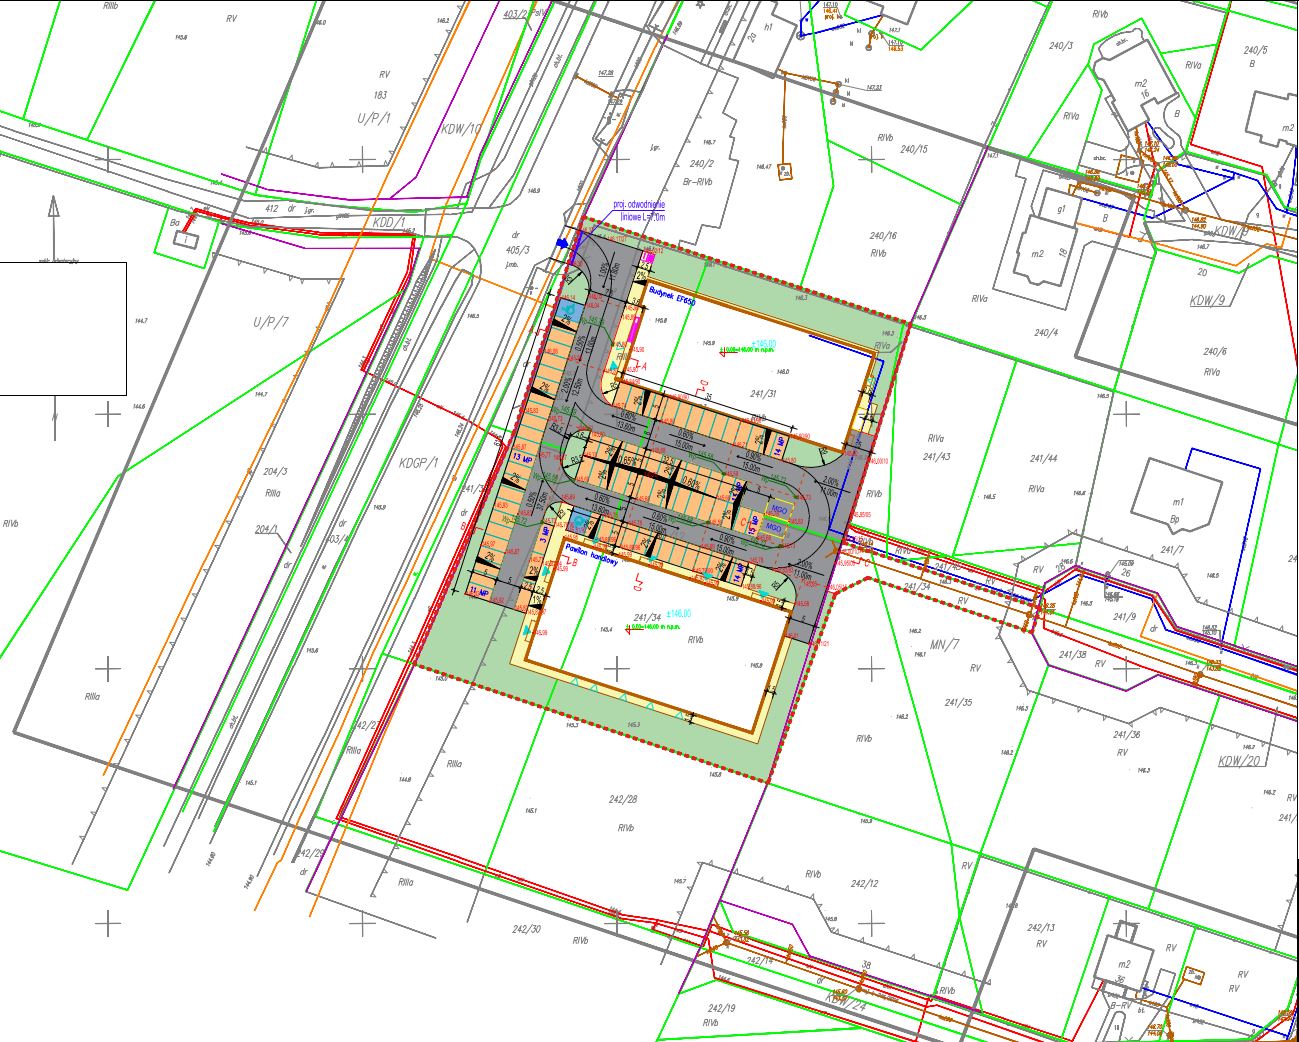The width and height of the screenshot is (1299, 1042).
Task: Click zone label "U/P/7"
Action: [x=272, y=322]
